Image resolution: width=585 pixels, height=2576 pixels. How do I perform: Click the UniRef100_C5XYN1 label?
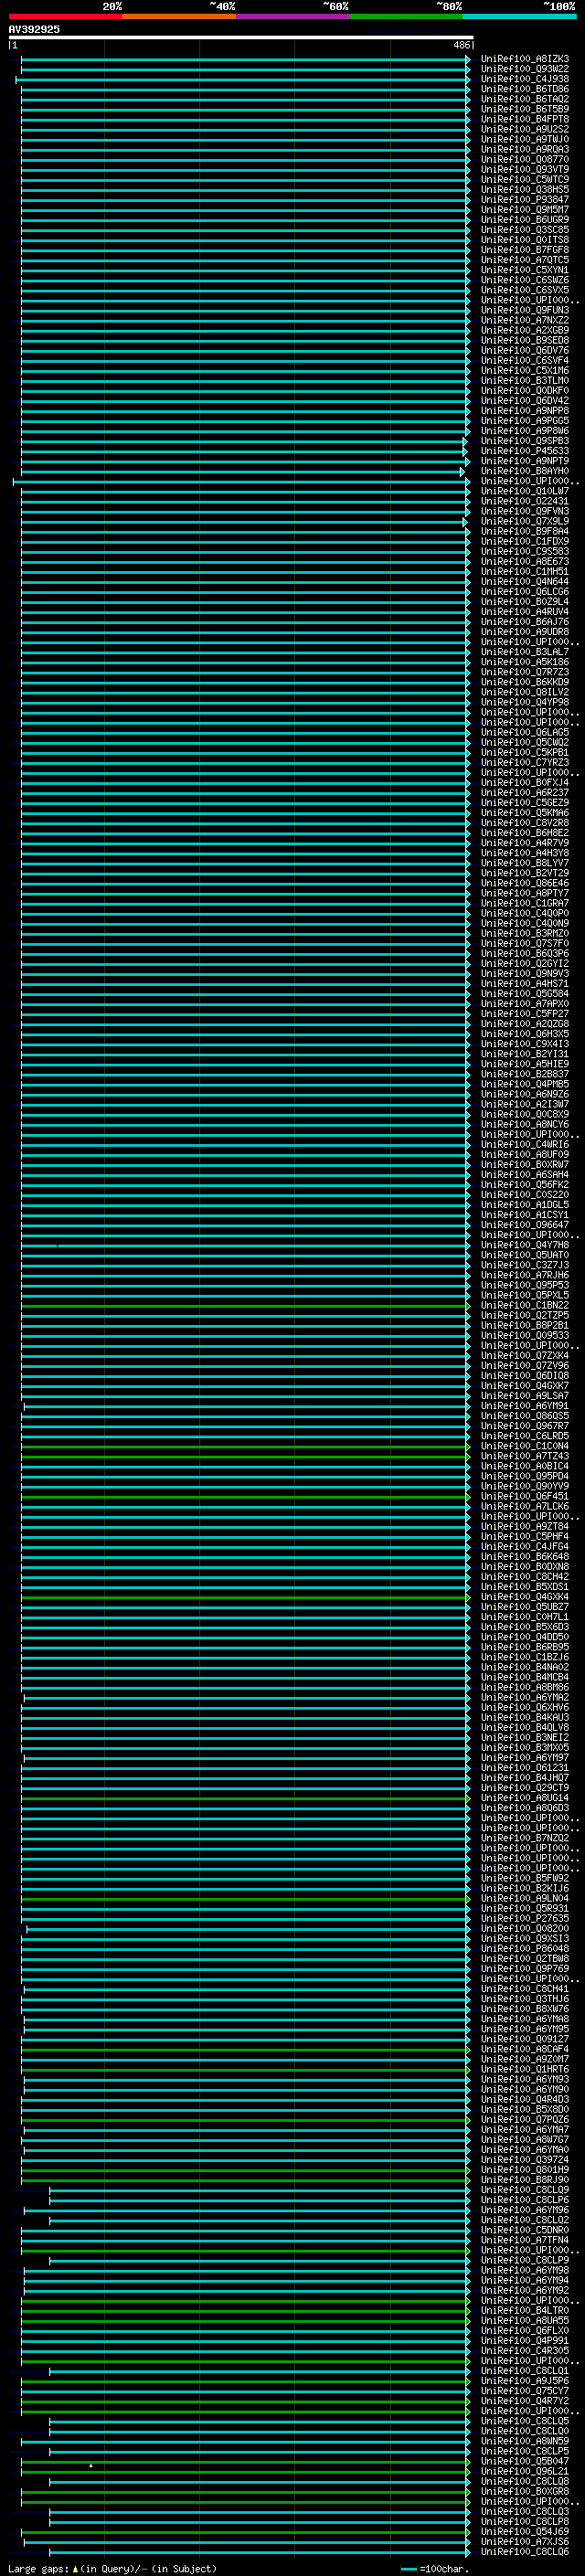coord(525,270)
